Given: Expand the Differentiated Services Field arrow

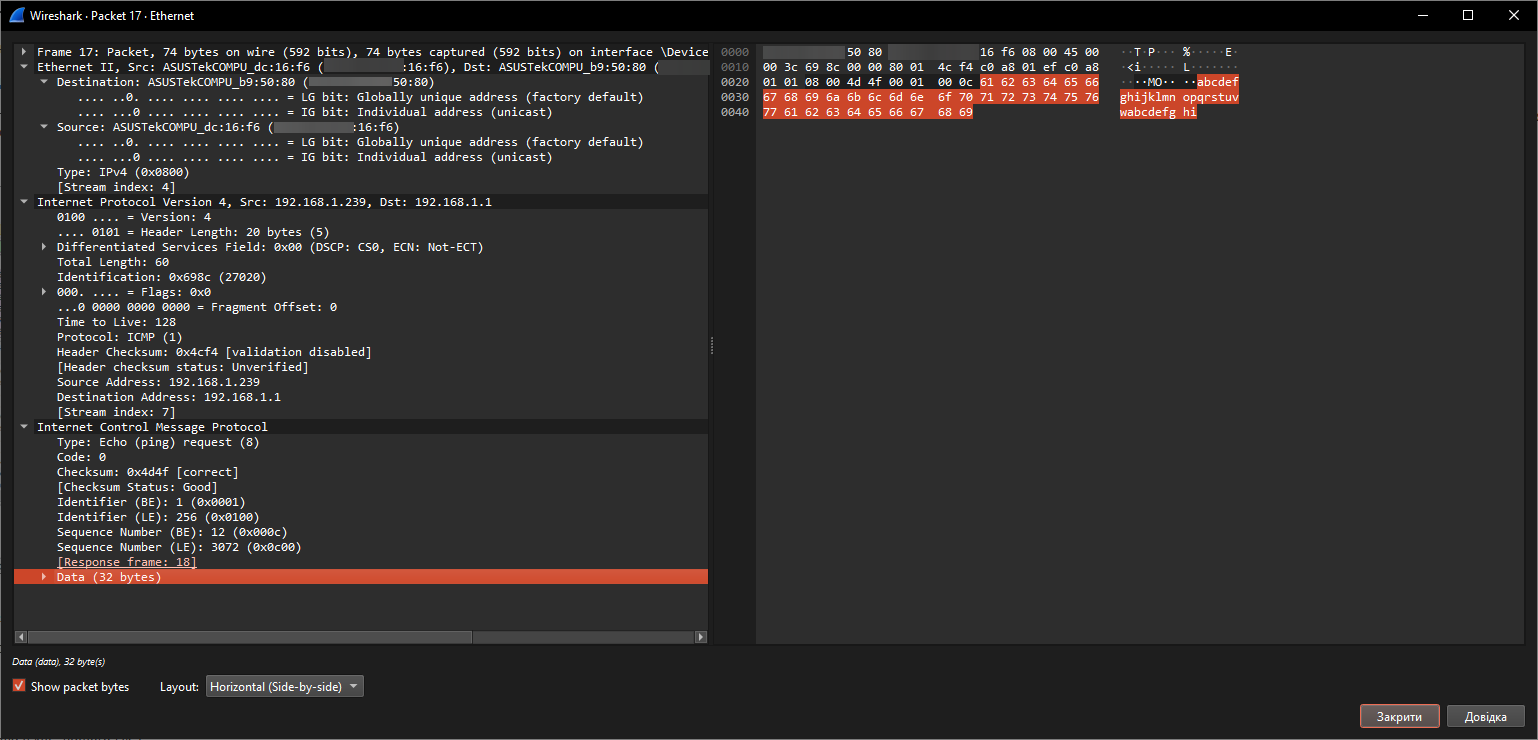Looking at the screenshot, I should (x=44, y=247).
